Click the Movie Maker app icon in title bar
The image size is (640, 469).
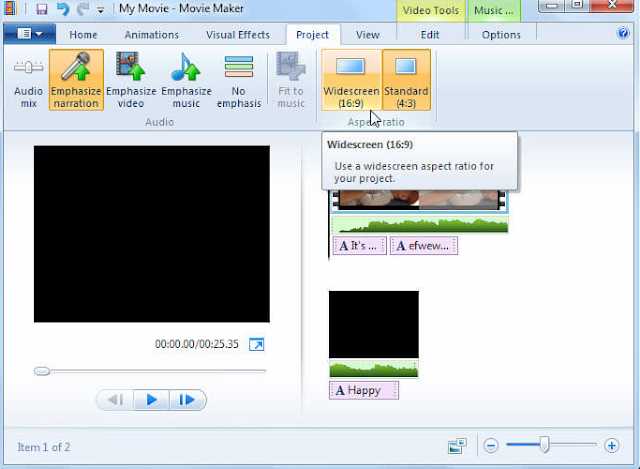[x=10, y=8]
